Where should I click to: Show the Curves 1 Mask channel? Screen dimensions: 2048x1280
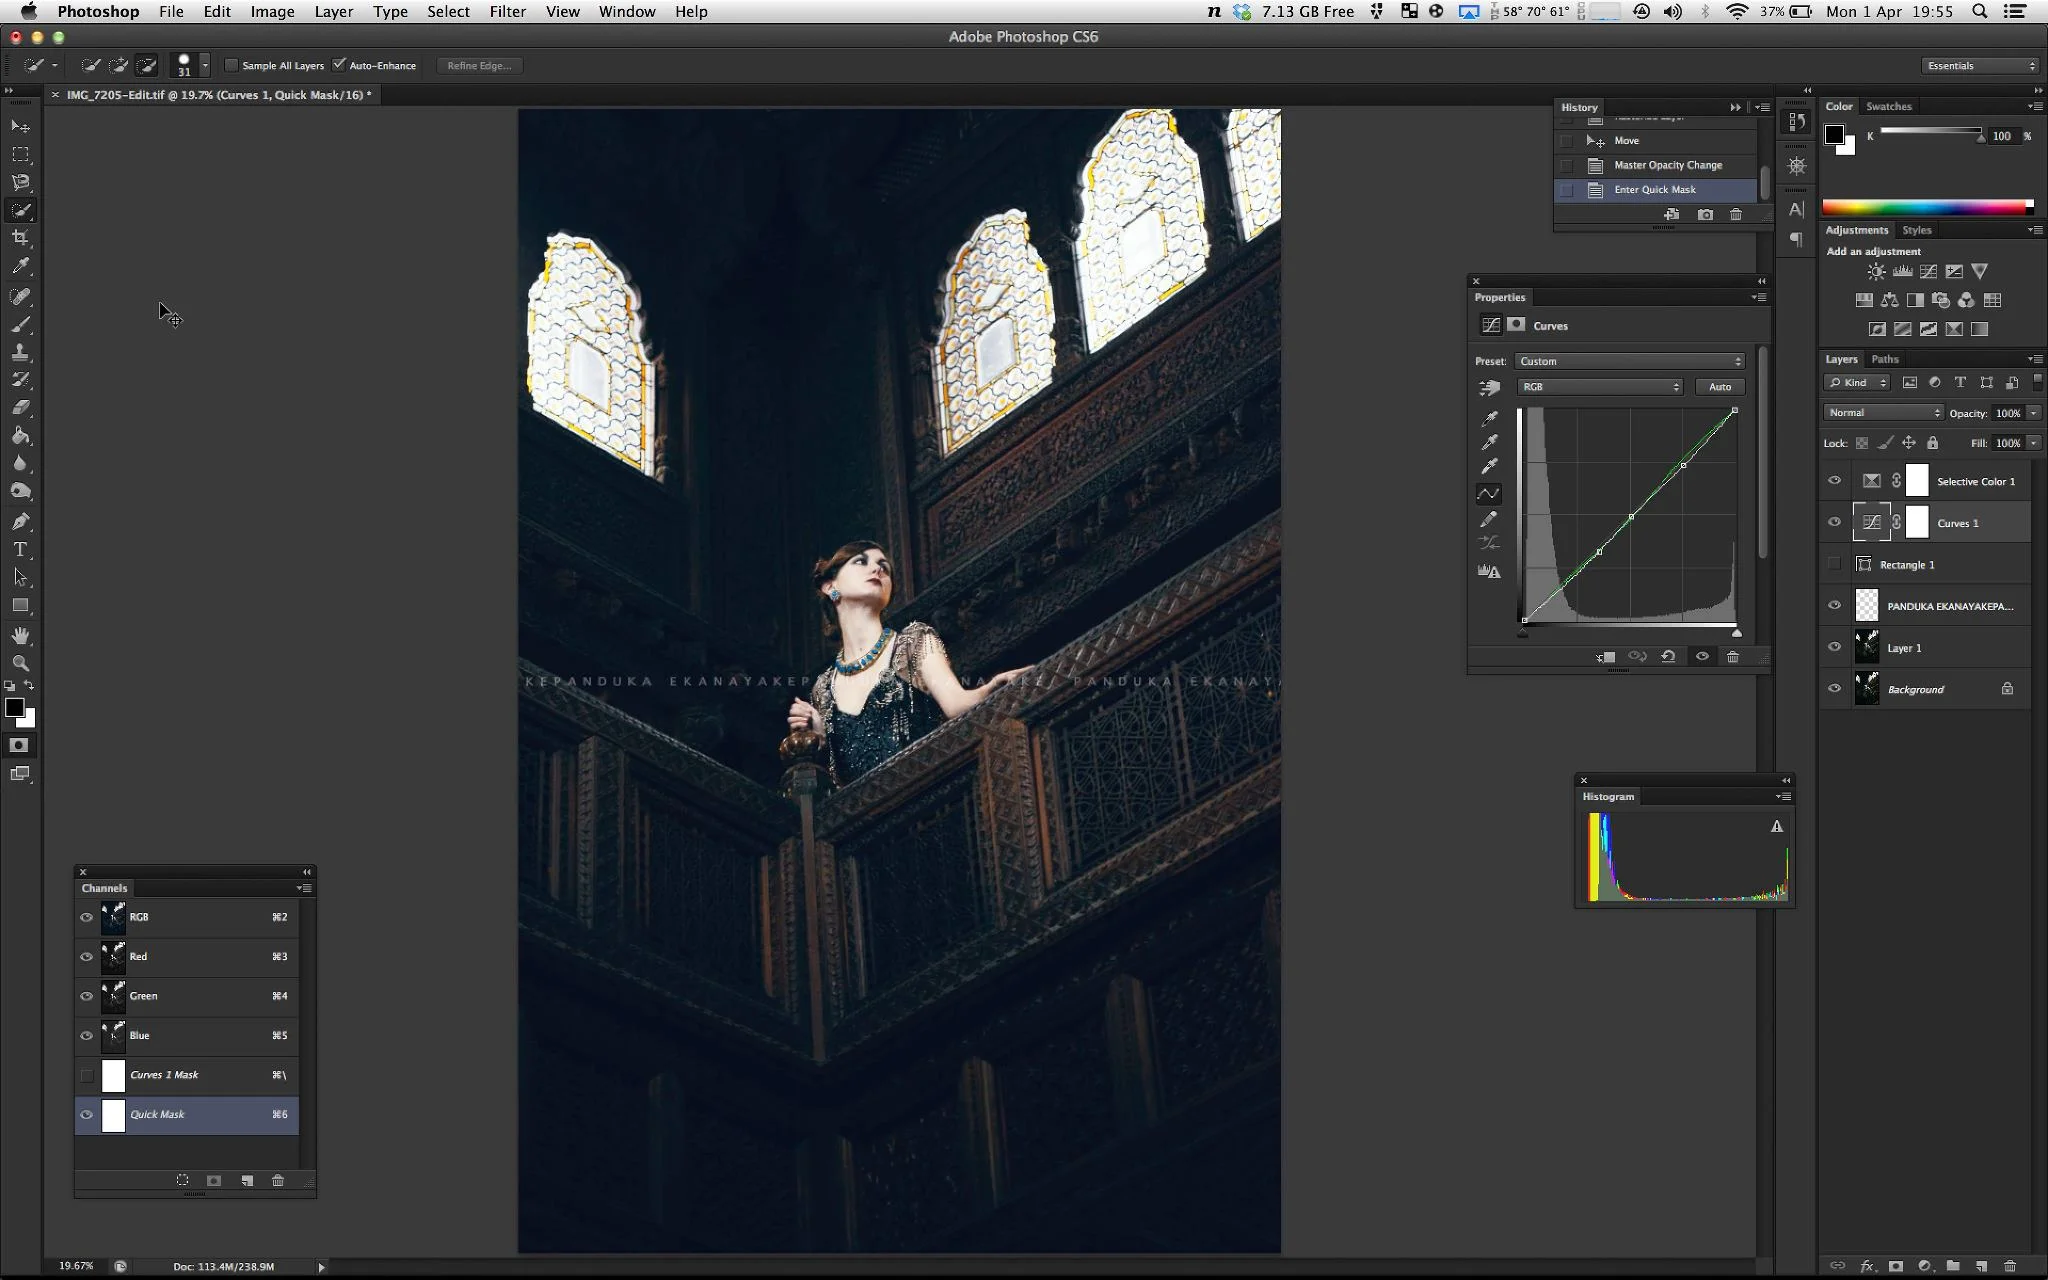[x=87, y=1076]
